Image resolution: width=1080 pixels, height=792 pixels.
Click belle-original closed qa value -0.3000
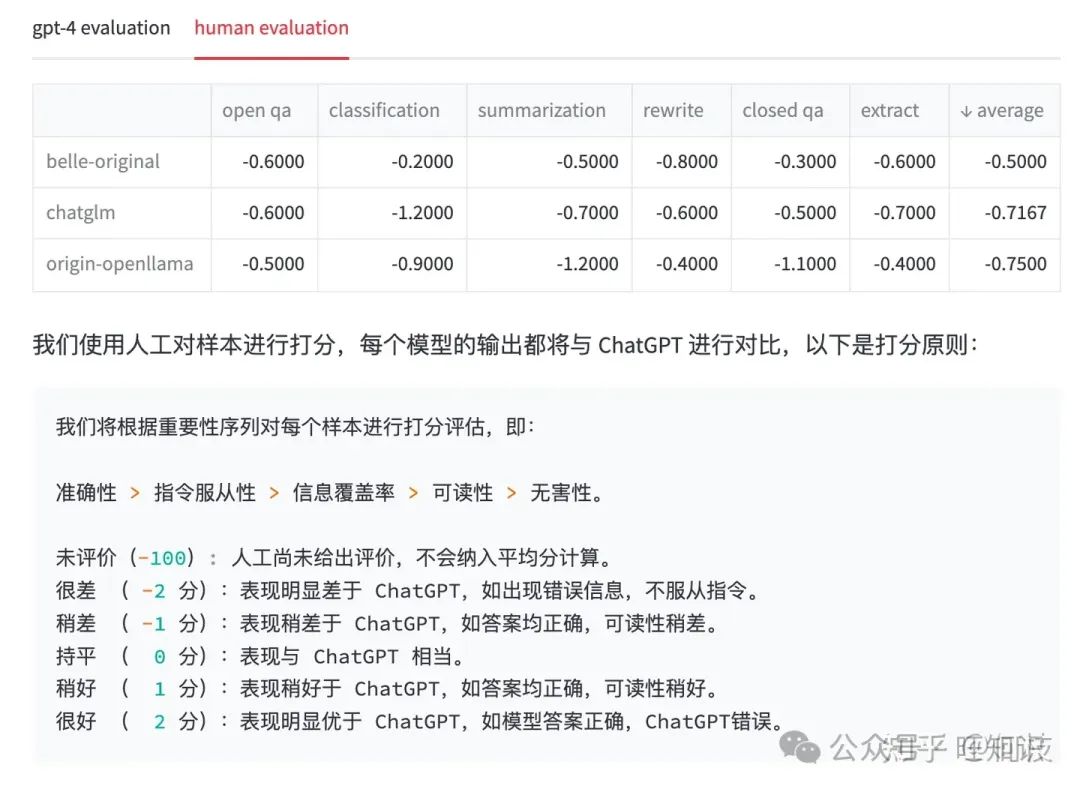(x=805, y=161)
